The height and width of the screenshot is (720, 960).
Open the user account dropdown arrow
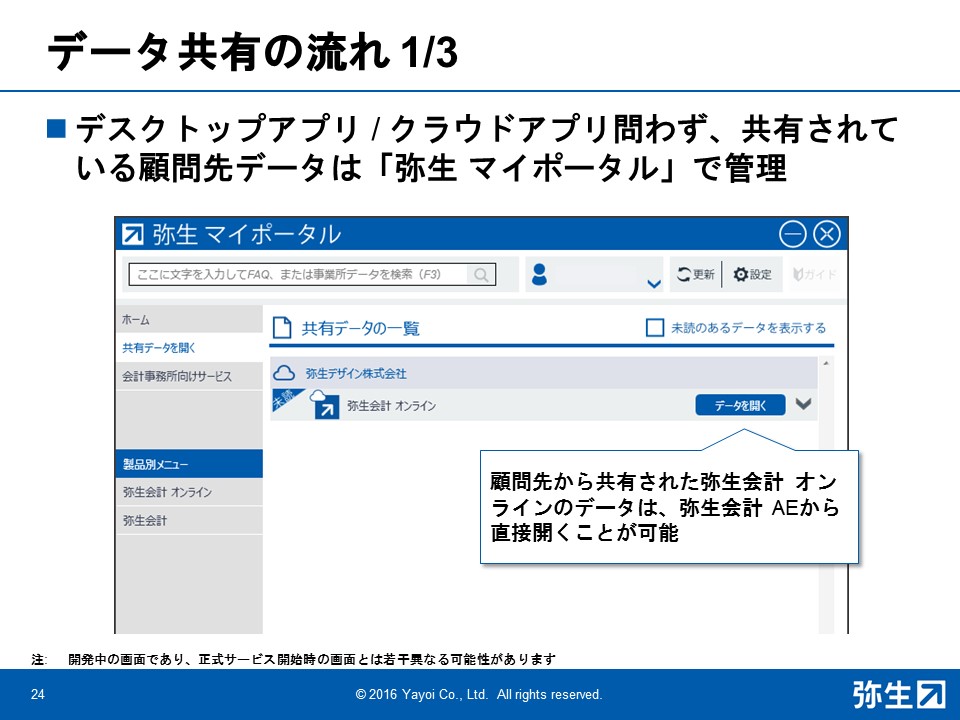[x=654, y=283]
